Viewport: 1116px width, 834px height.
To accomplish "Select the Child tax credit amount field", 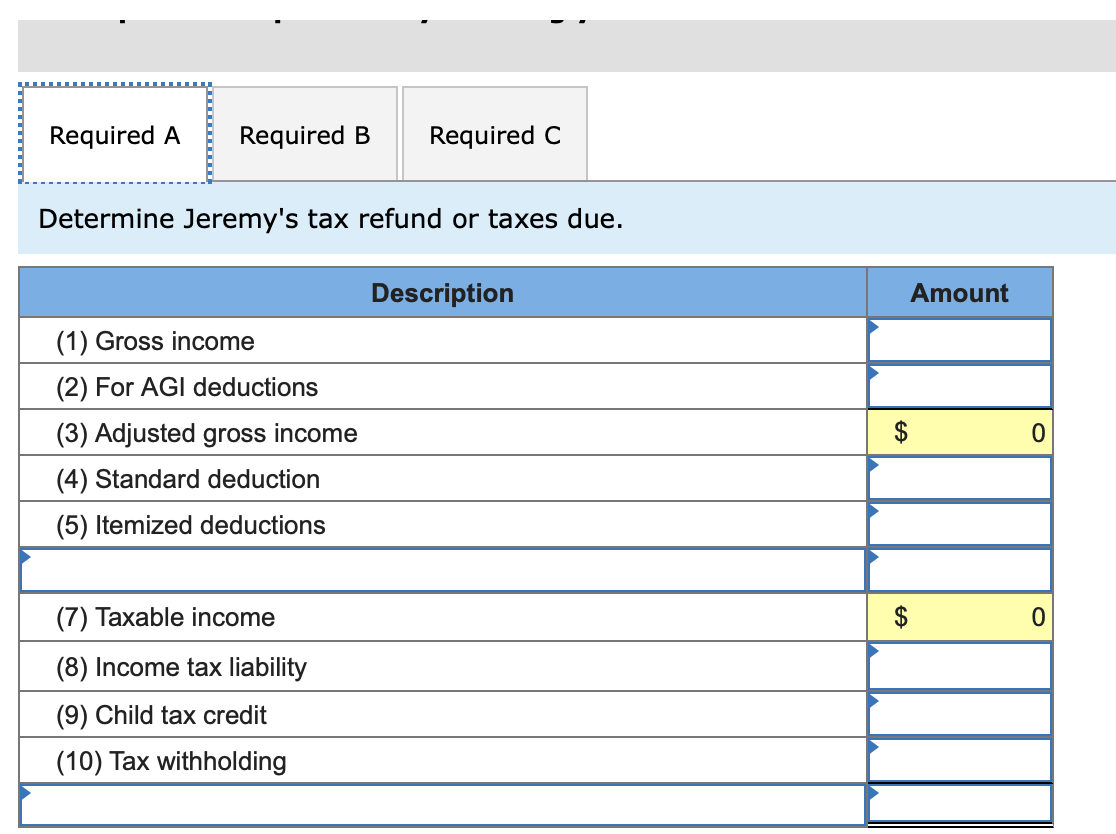I will tap(959, 714).
